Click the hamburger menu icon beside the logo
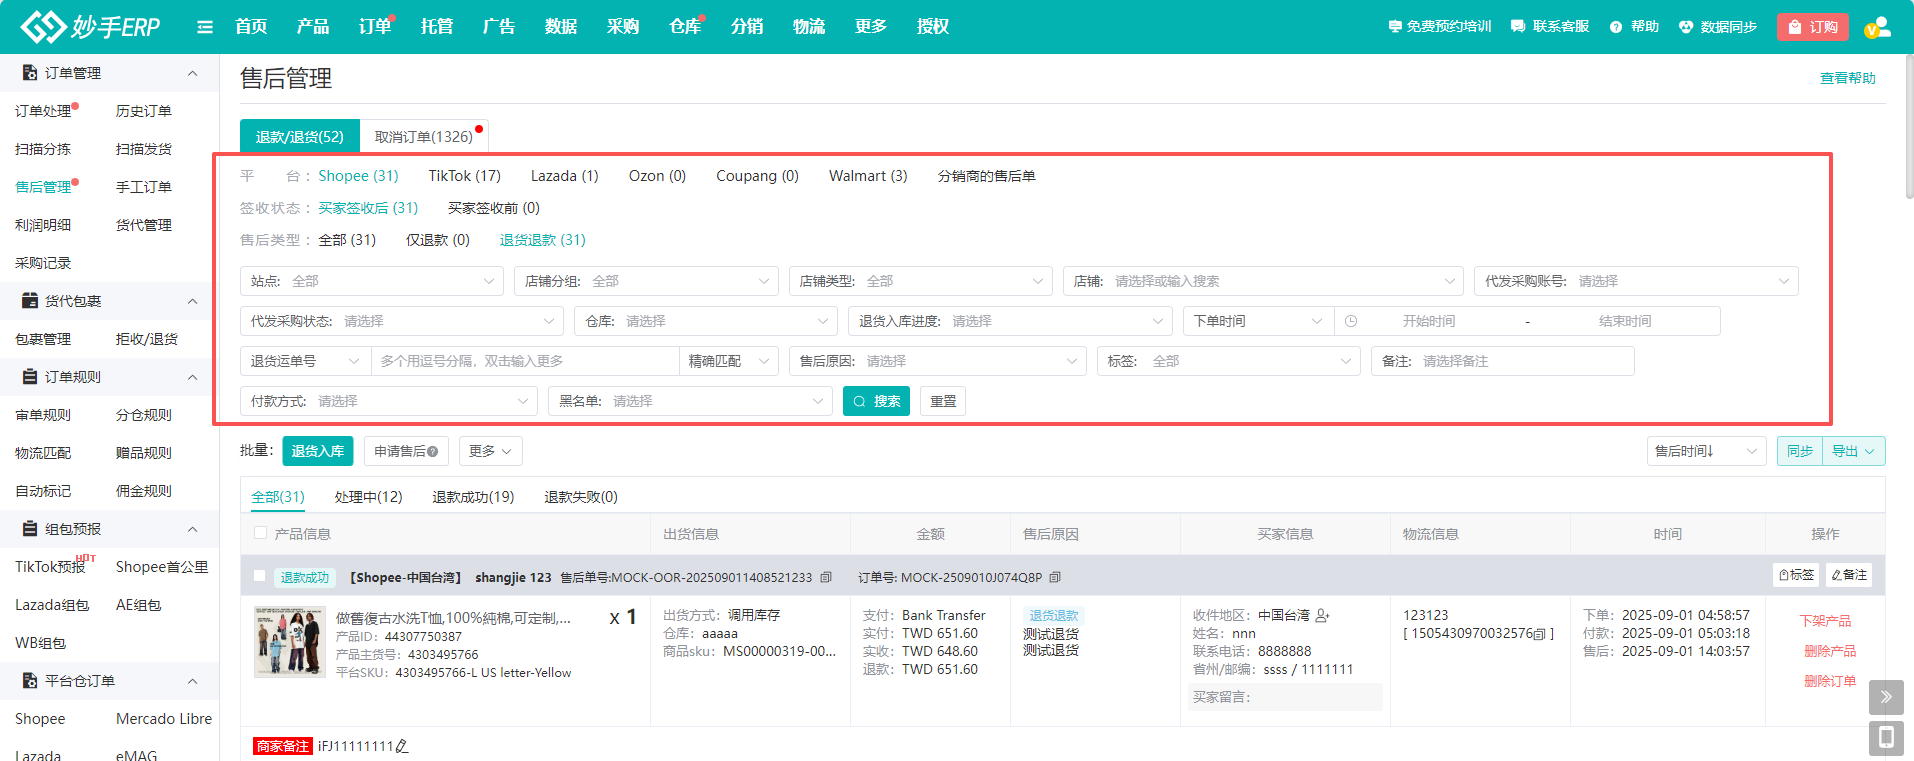This screenshot has width=1914, height=761. (205, 27)
